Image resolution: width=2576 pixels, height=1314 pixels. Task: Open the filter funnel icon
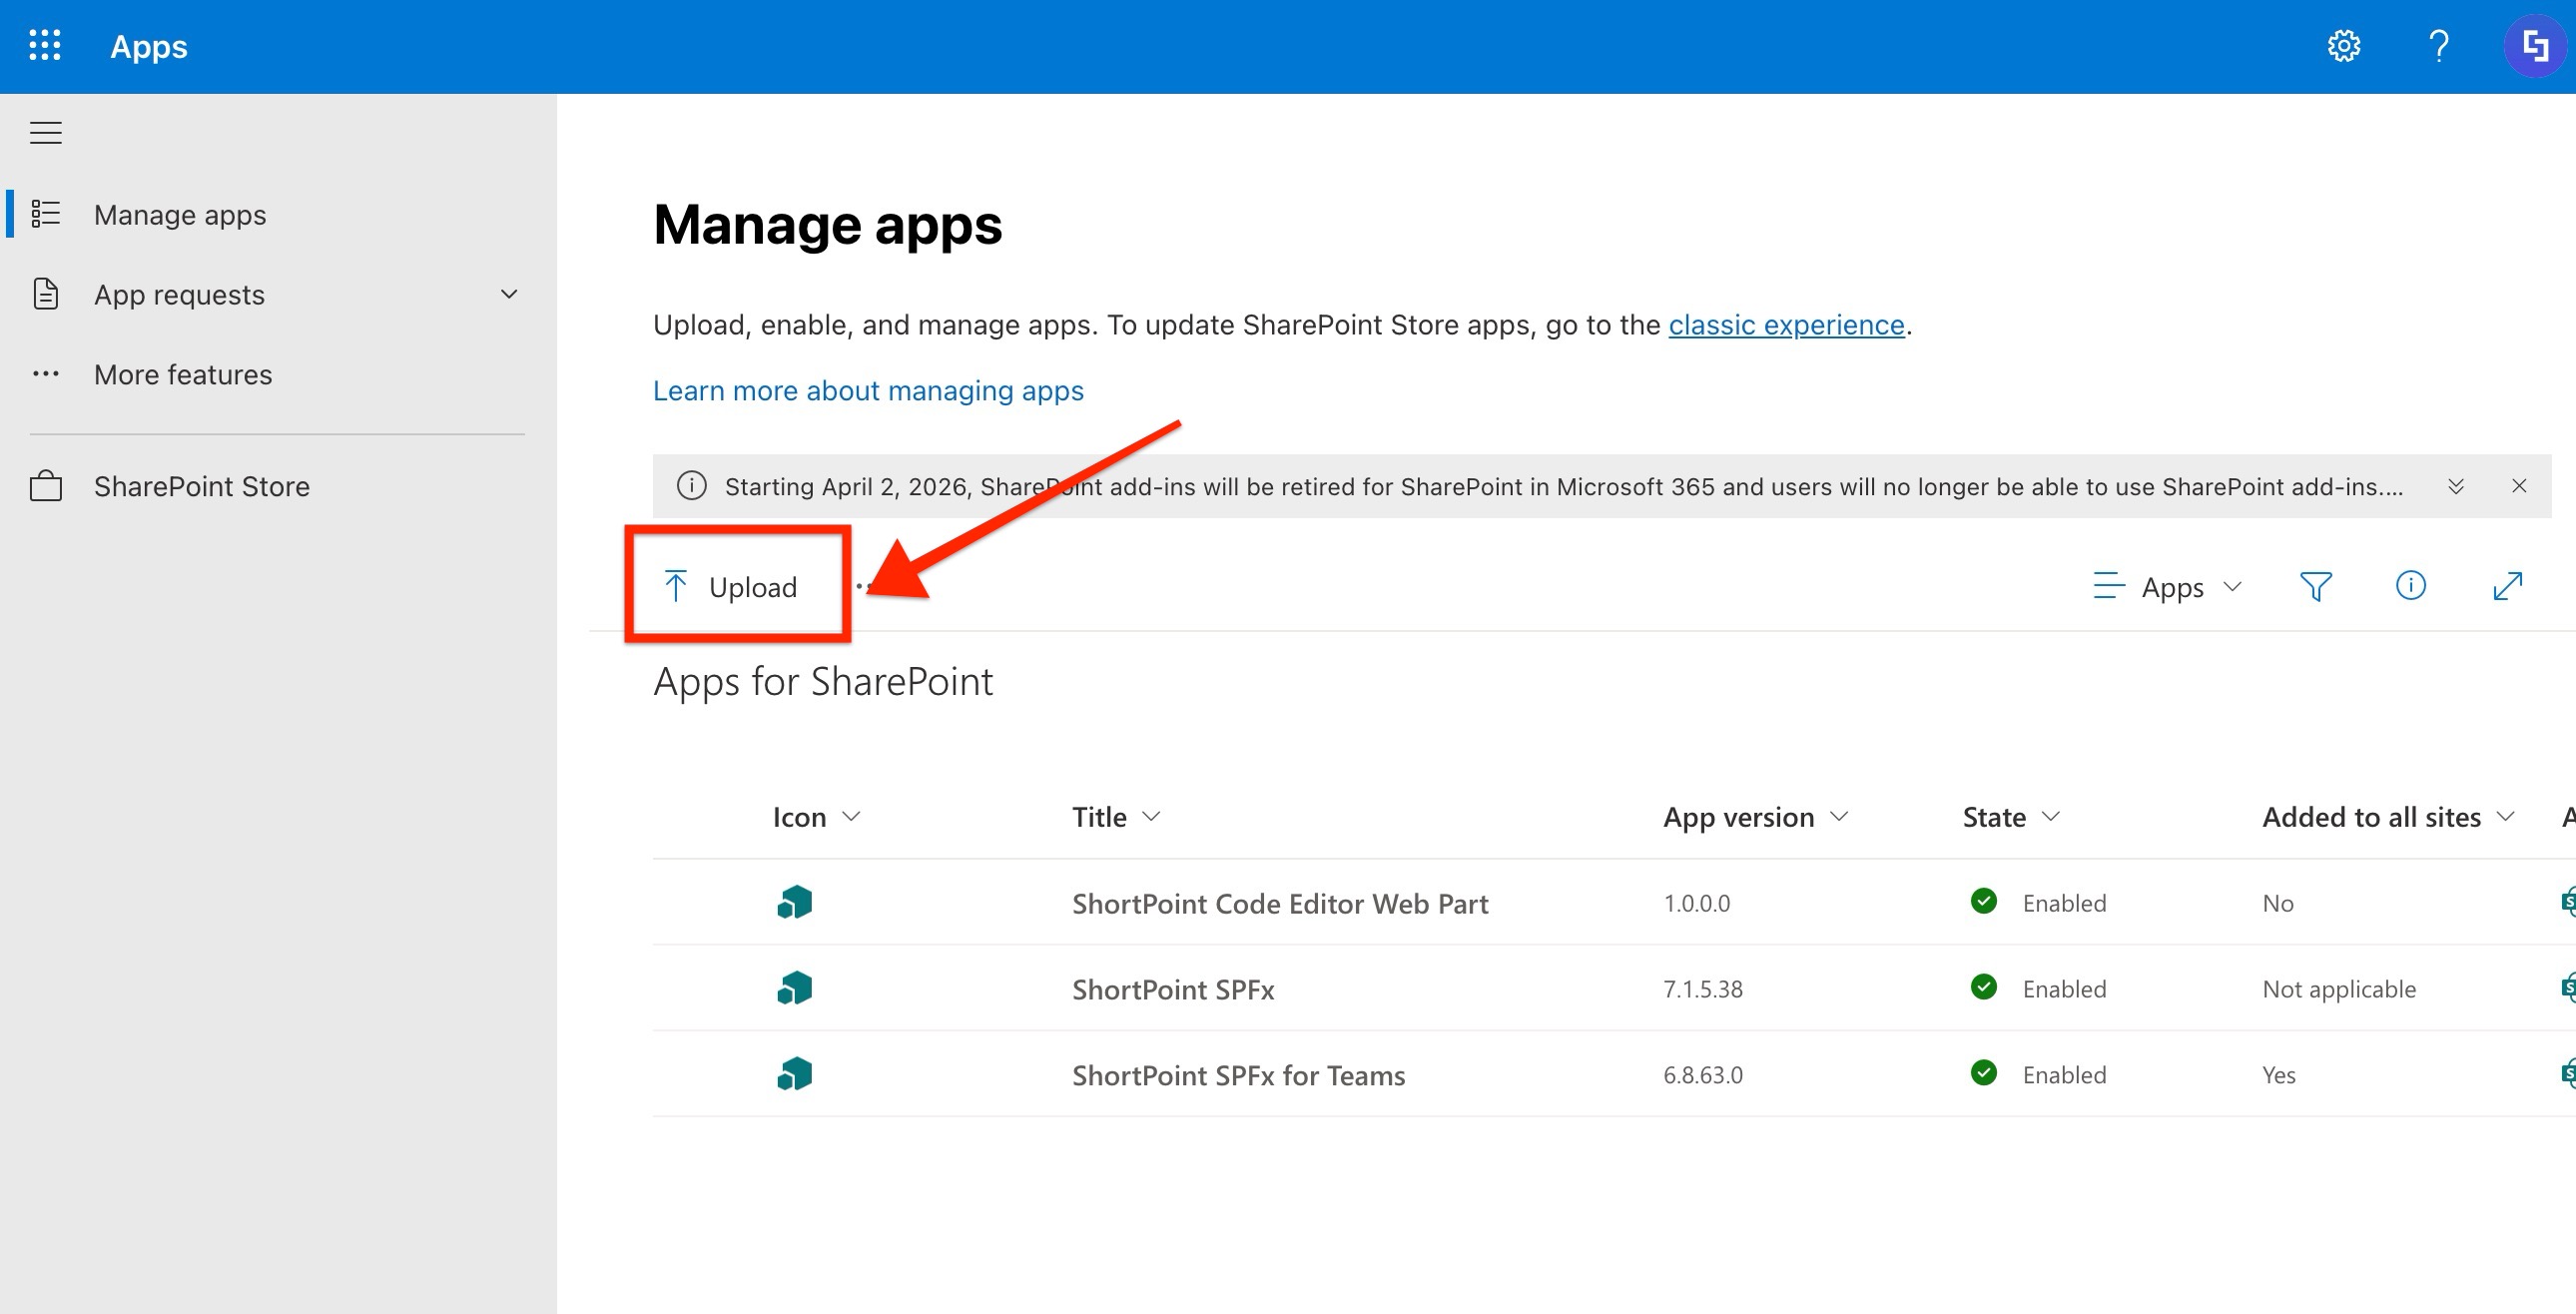point(2315,586)
